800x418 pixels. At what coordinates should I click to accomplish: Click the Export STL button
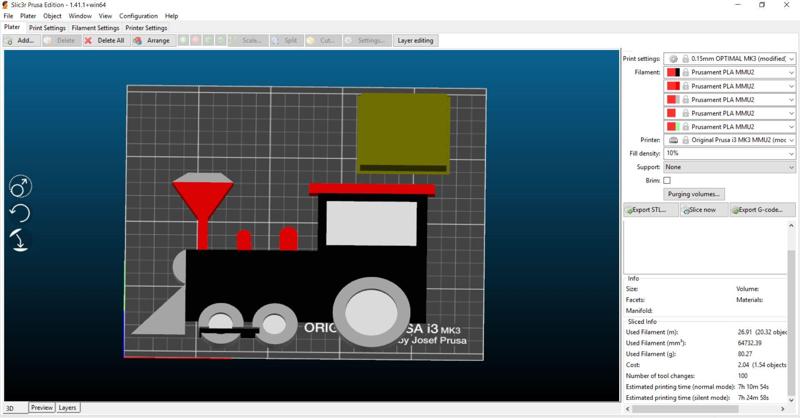pos(651,210)
